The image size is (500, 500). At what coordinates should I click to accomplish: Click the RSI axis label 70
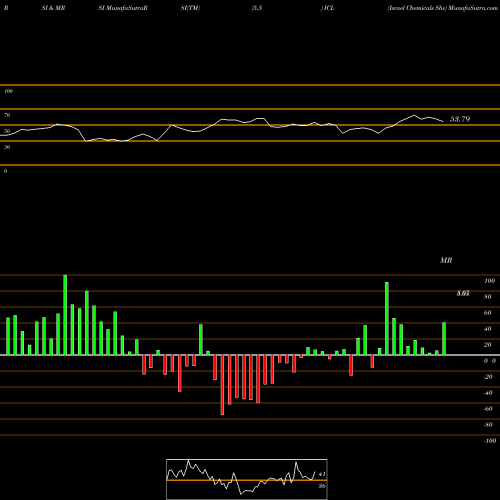pyautogui.click(x=7, y=115)
